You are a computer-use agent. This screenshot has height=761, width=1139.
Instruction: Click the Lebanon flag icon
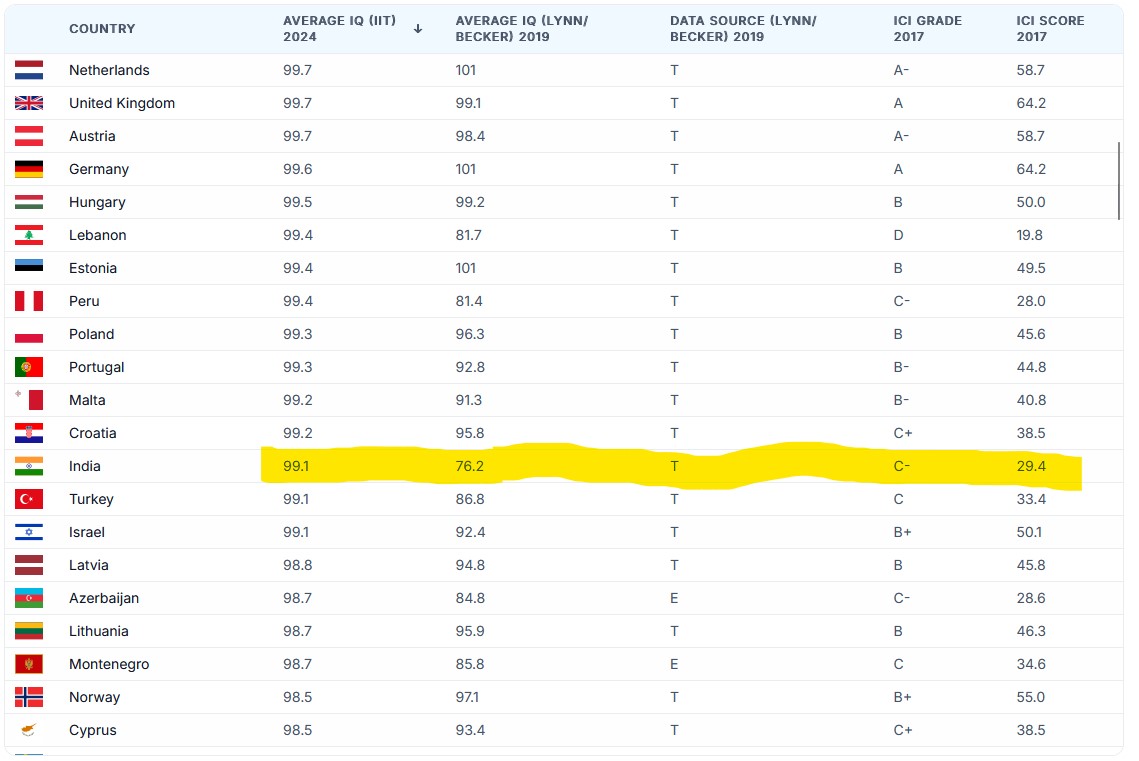tap(28, 235)
